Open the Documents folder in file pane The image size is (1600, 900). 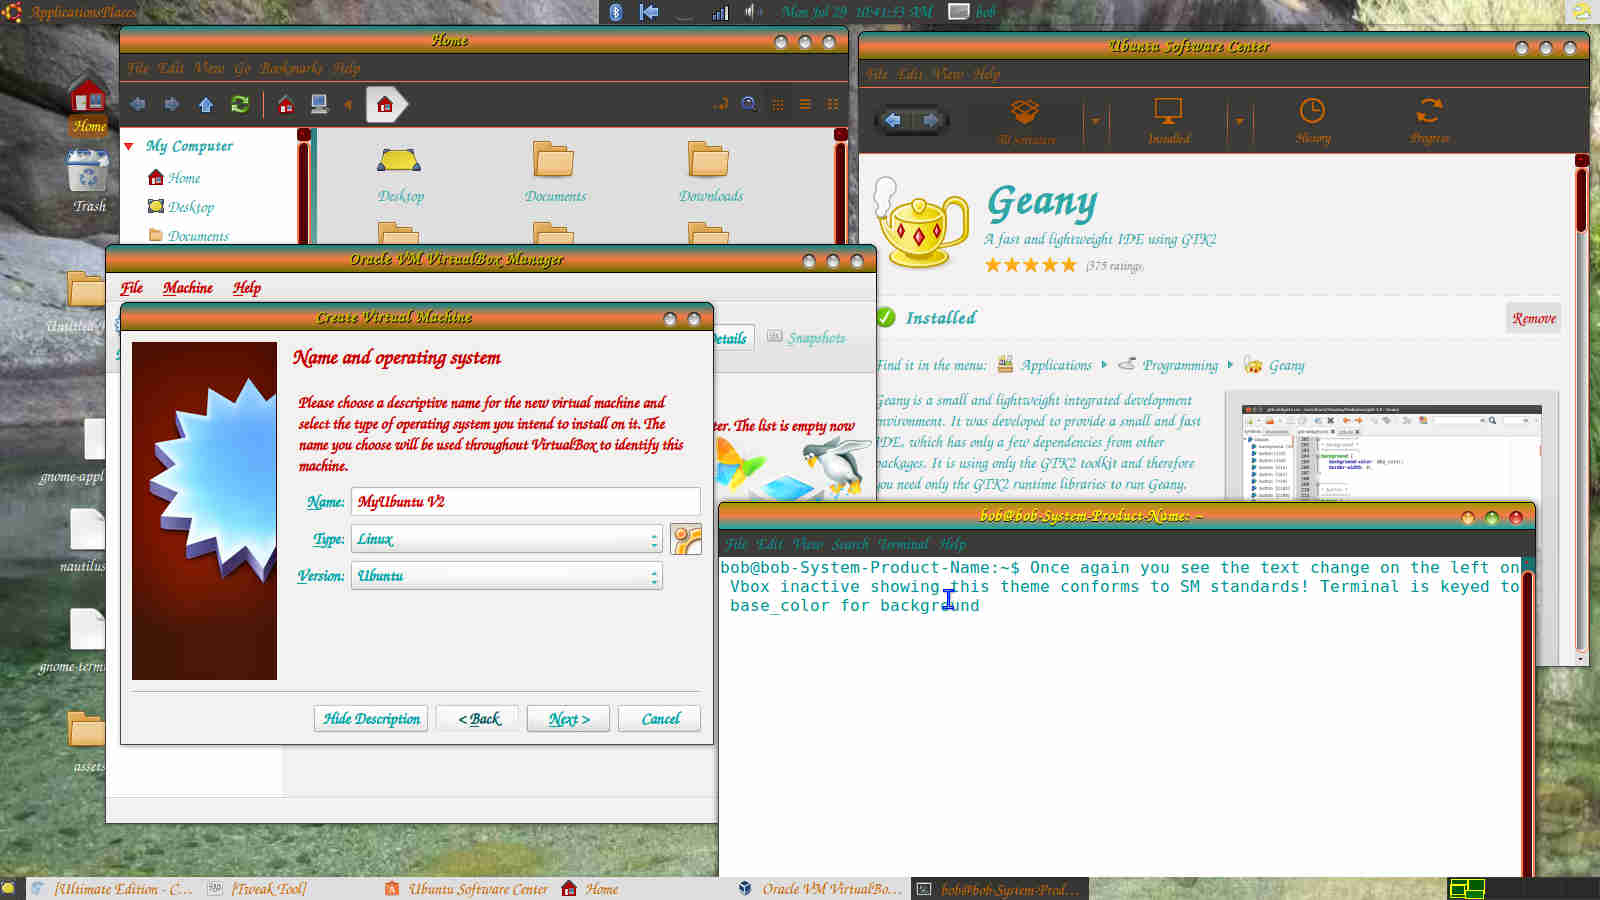[555, 174]
